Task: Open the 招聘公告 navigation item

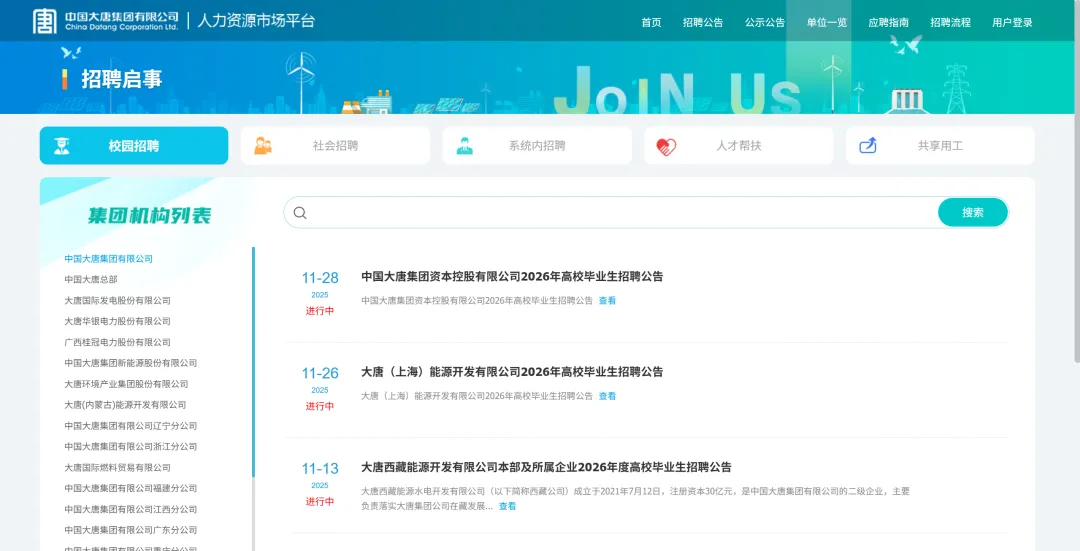Action: (703, 23)
